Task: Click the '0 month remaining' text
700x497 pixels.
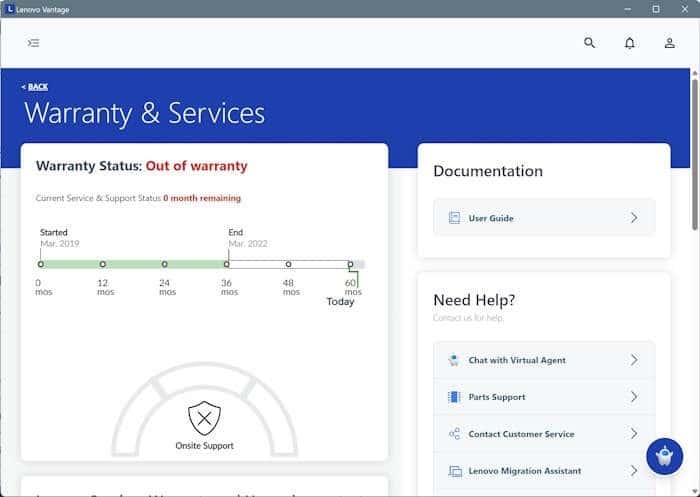Action: pyautogui.click(x=202, y=198)
